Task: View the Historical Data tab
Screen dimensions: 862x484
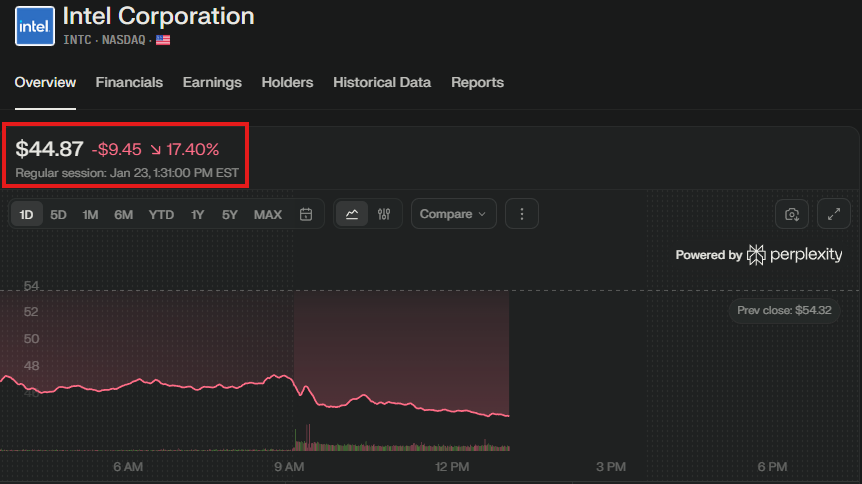Action: [x=382, y=82]
